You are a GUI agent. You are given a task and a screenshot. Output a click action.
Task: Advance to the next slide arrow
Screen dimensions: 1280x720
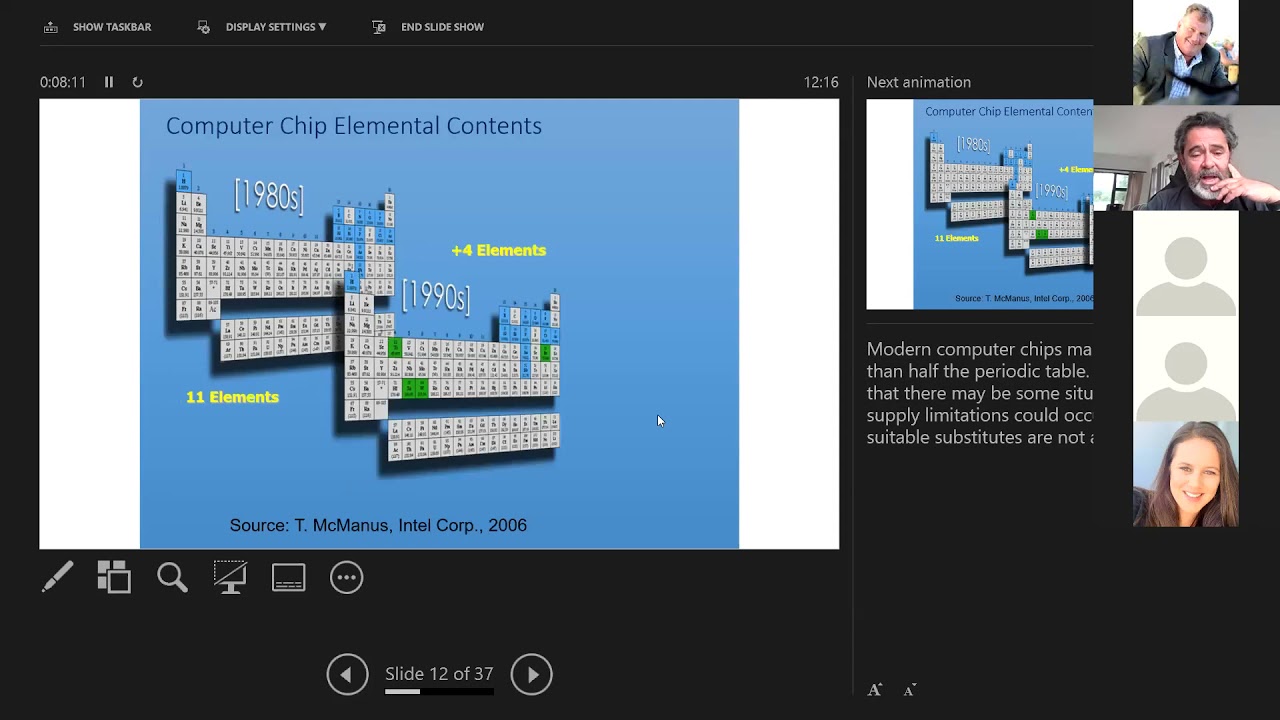tap(531, 674)
